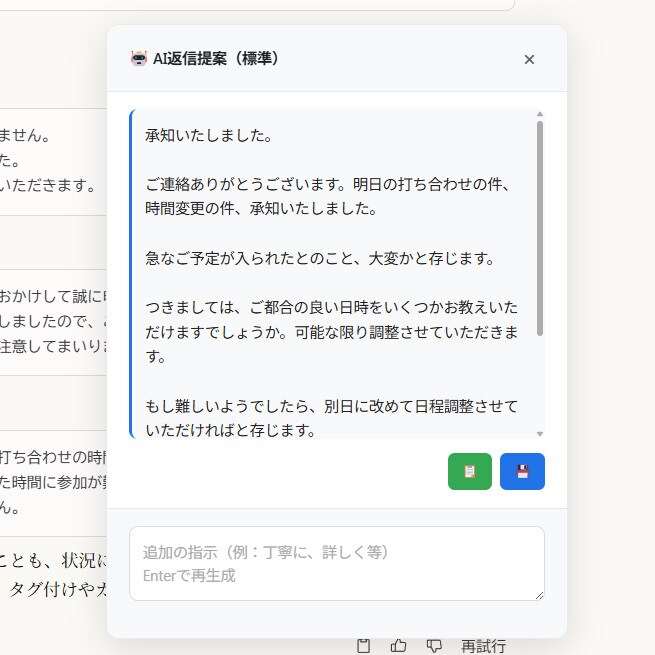Click the text 承知いたしました。 at top of reply
Viewport: 655px width, 655px height.
(x=209, y=135)
